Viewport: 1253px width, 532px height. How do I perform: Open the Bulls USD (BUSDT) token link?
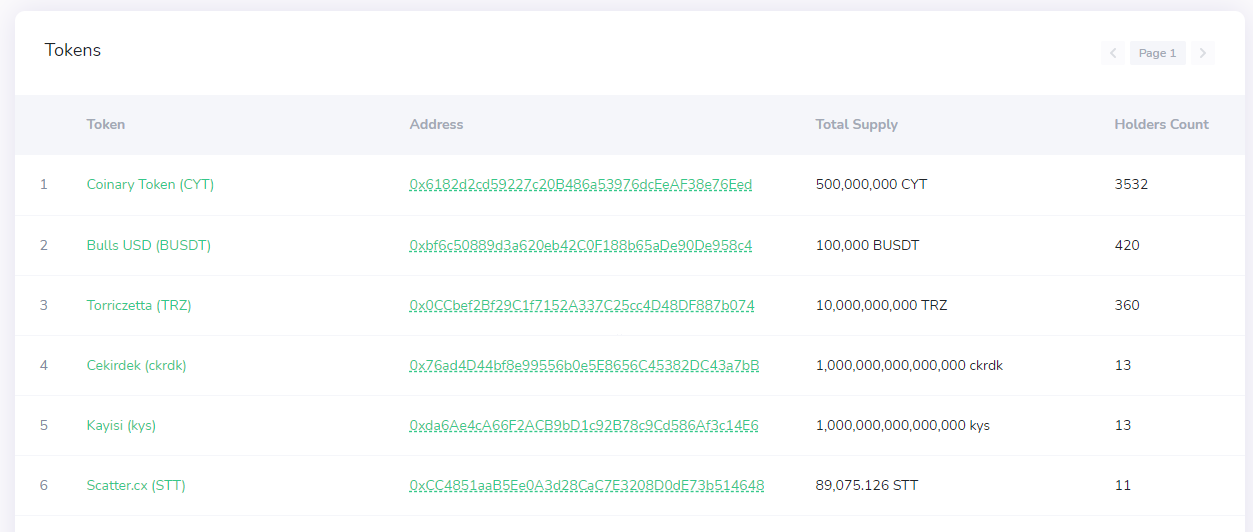pyautogui.click(x=149, y=245)
